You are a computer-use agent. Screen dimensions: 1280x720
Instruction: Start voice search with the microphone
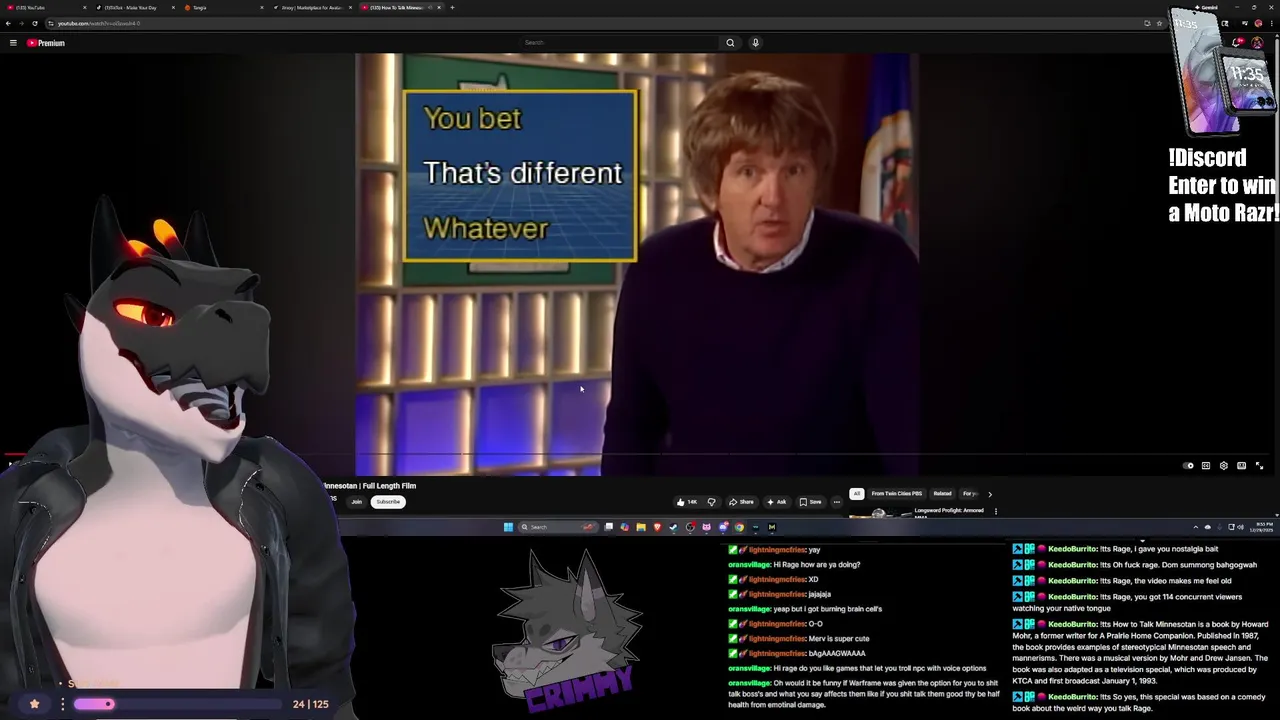tap(755, 43)
